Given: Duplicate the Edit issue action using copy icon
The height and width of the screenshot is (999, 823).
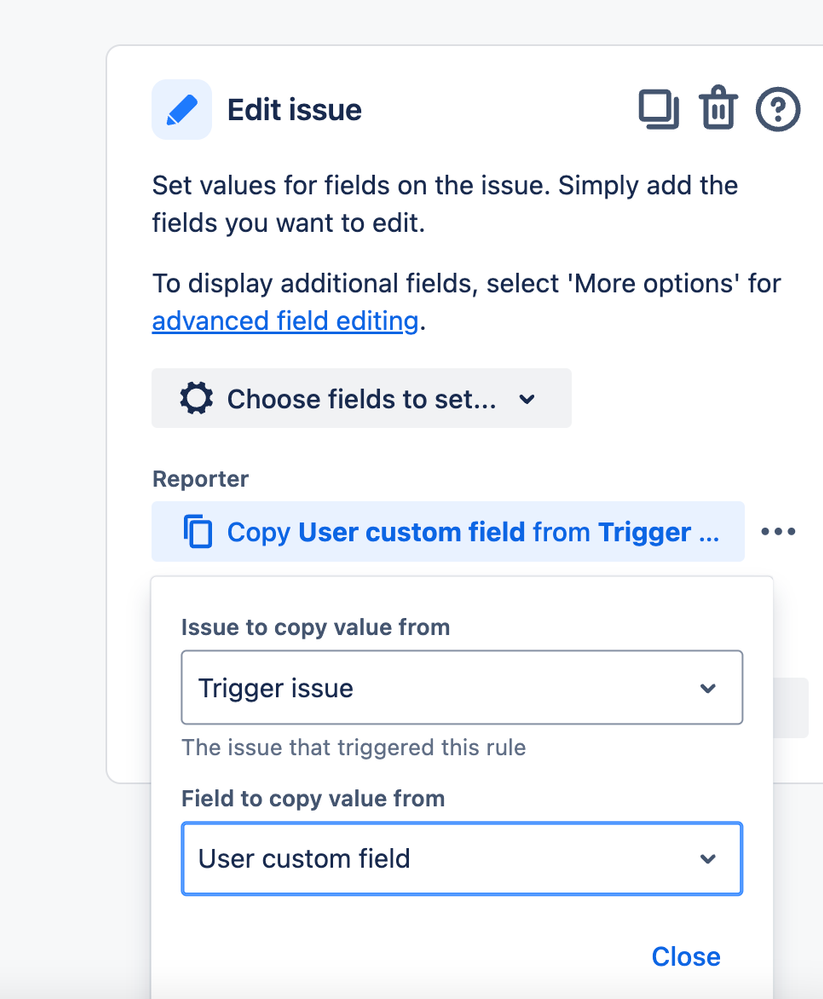Looking at the screenshot, I should coord(659,109).
